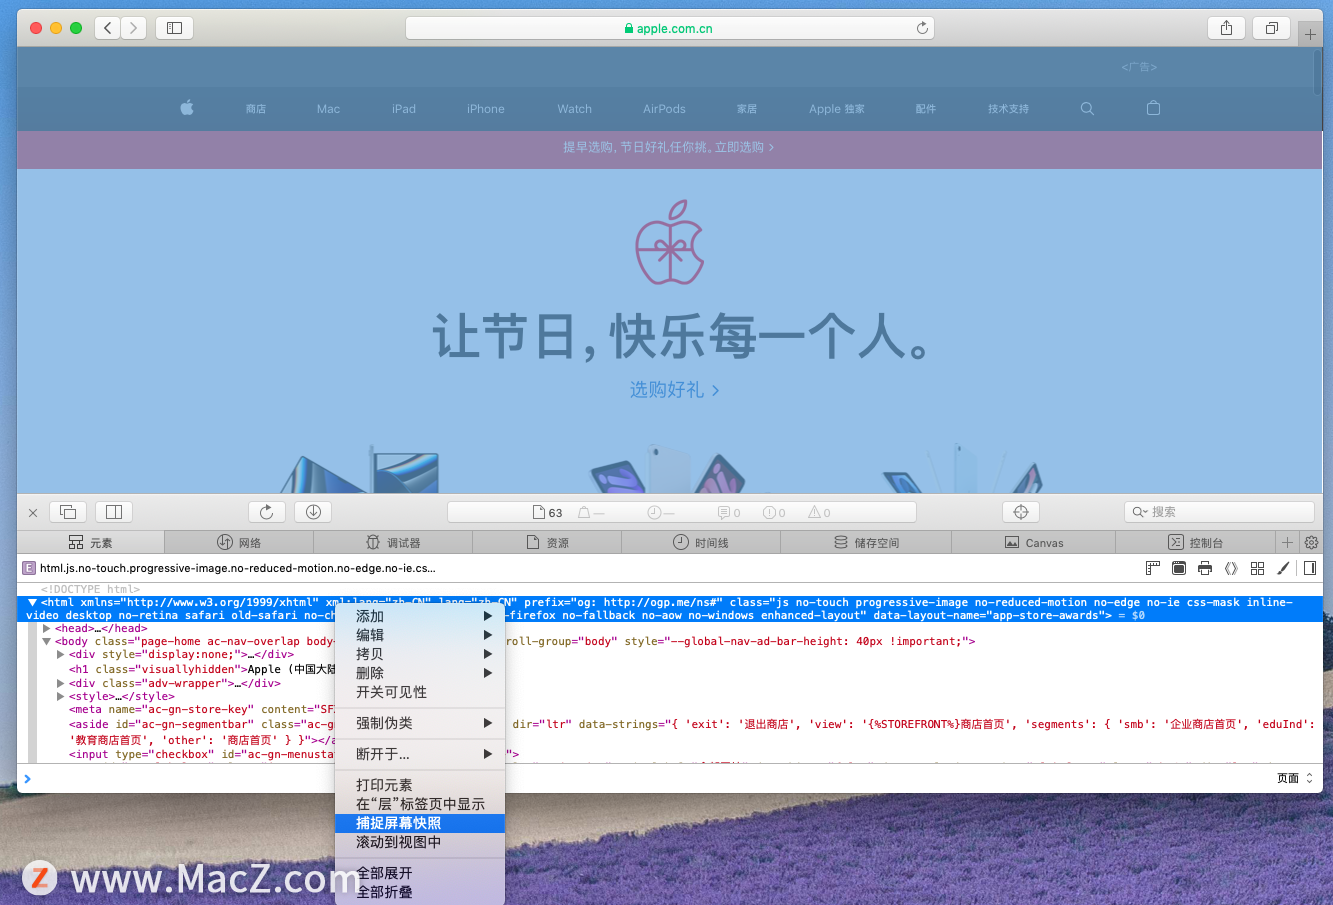Switch to the 网络 tab

[239, 542]
